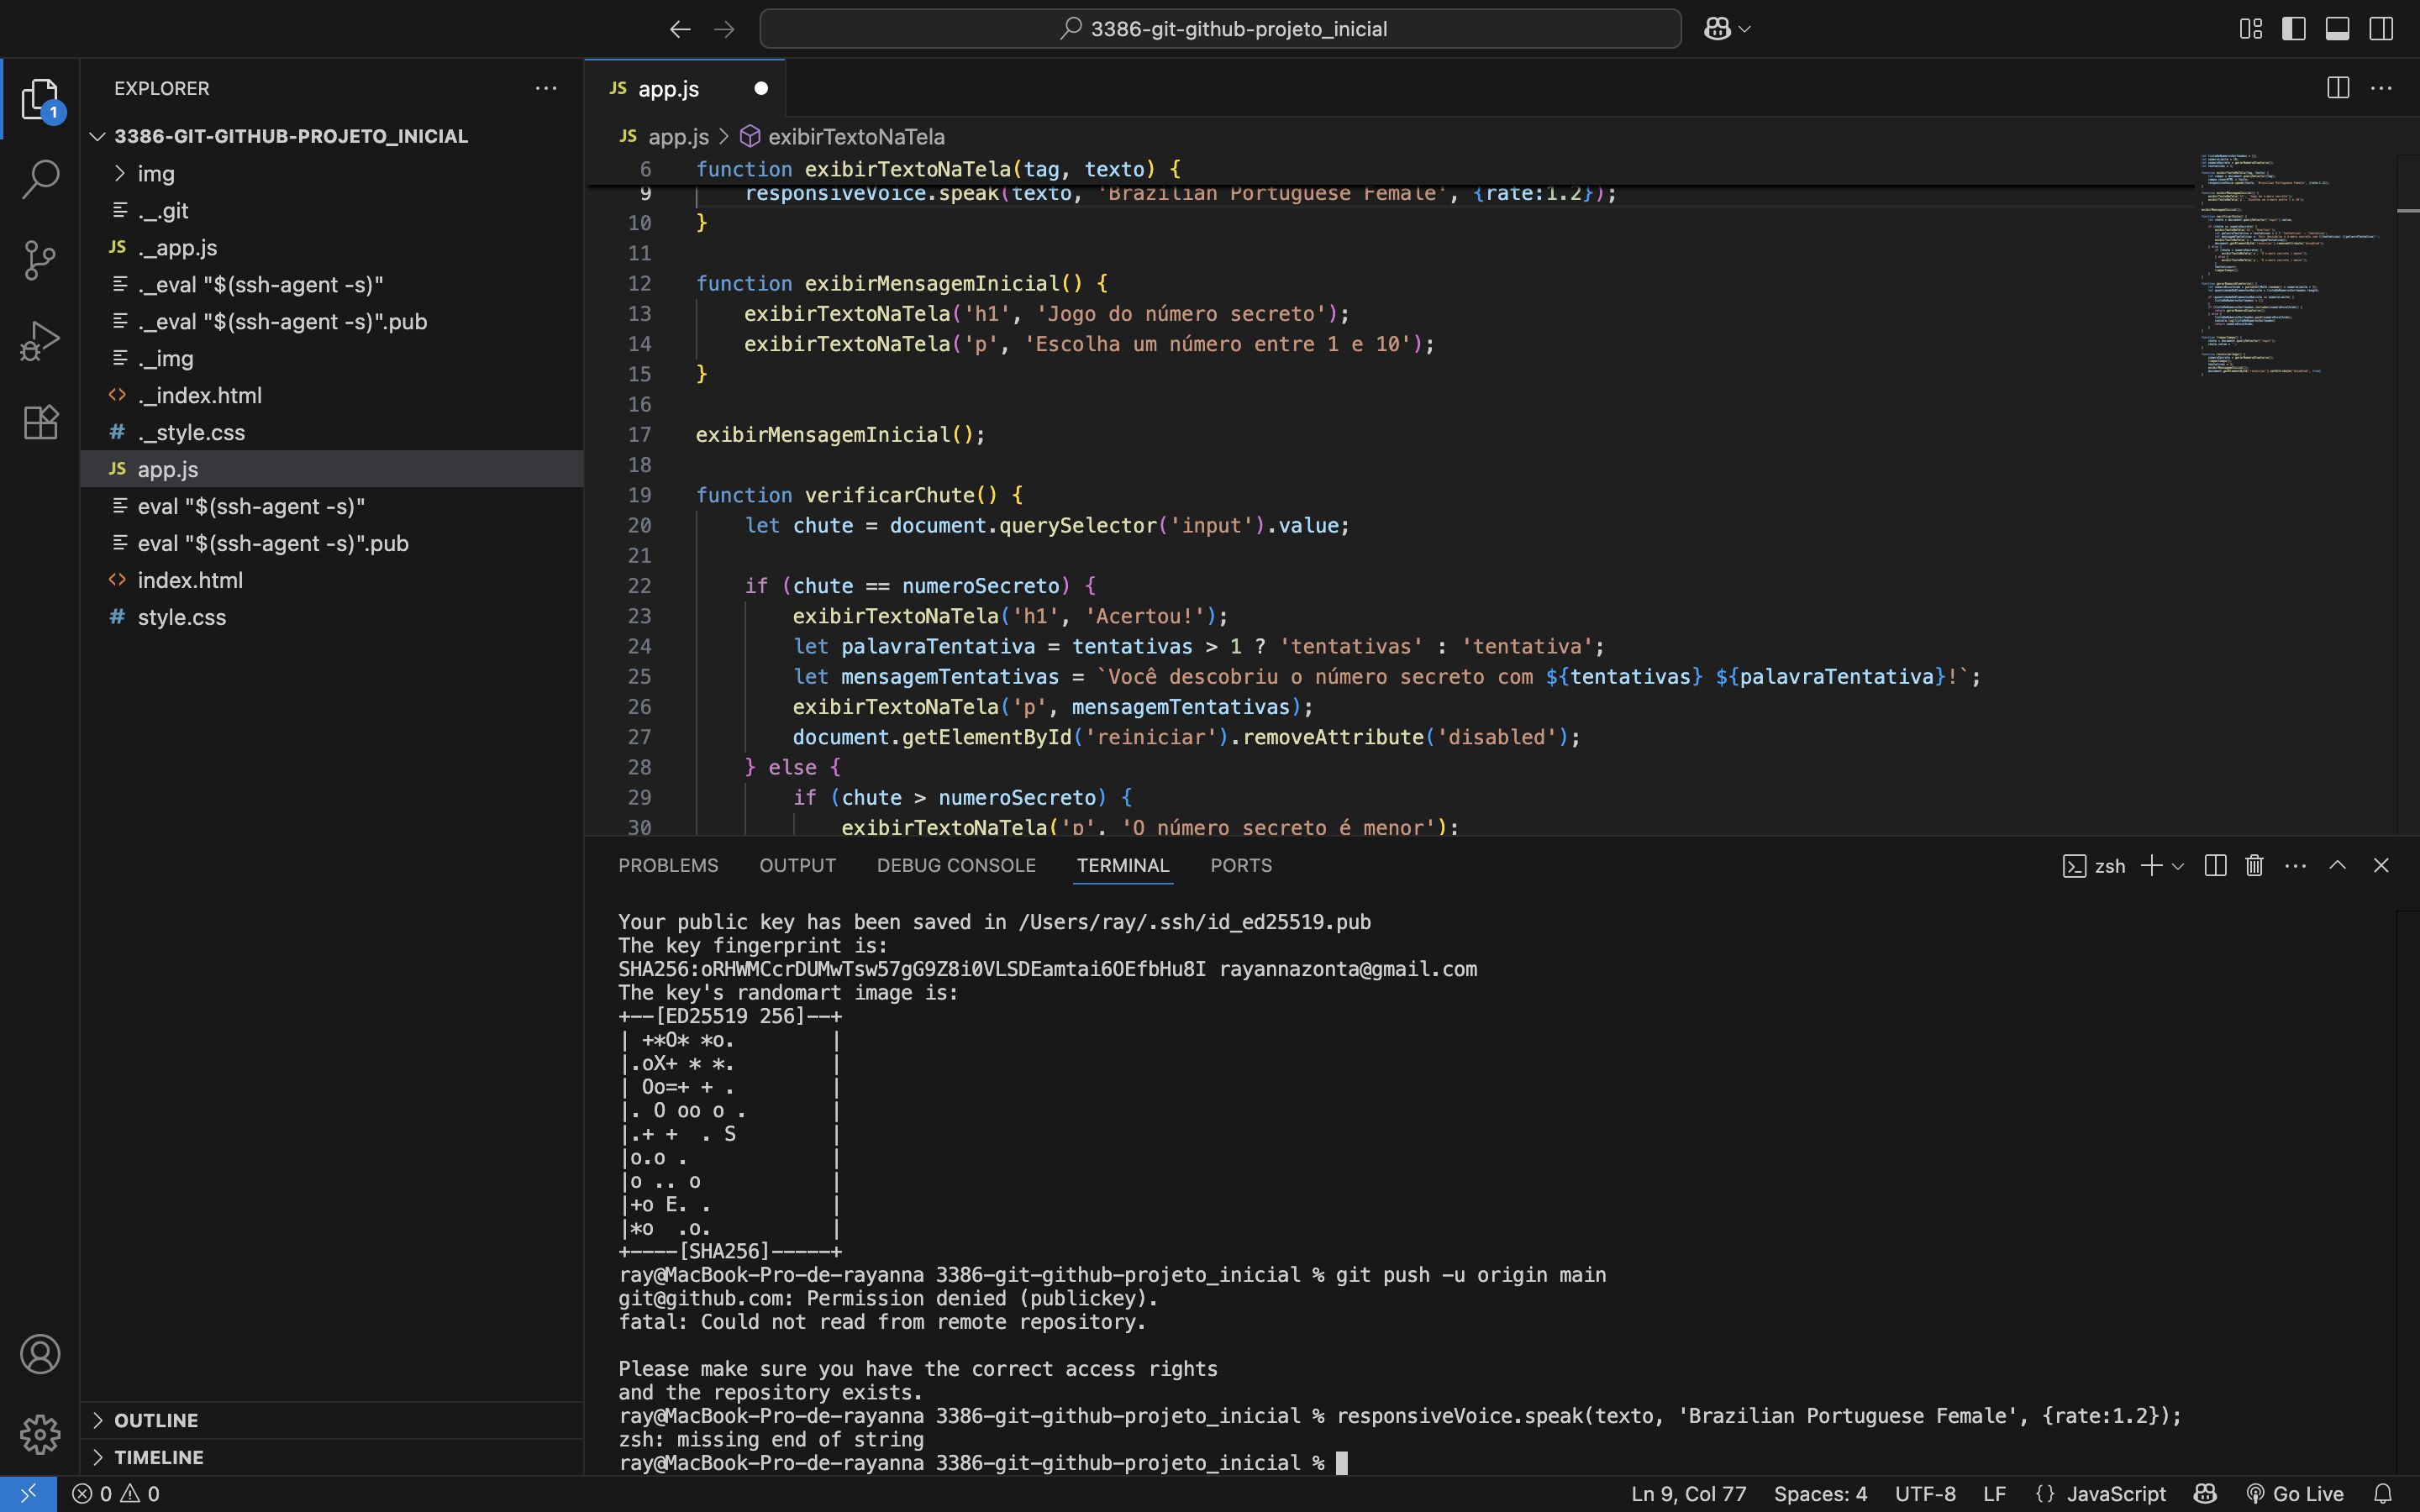
Task: Click Go Live in status bar
Action: tap(2295, 1493)
